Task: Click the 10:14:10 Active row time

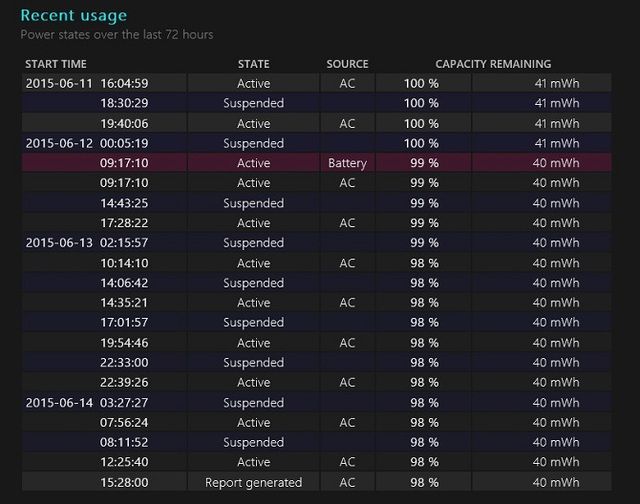Action: (x=124, y=263)
